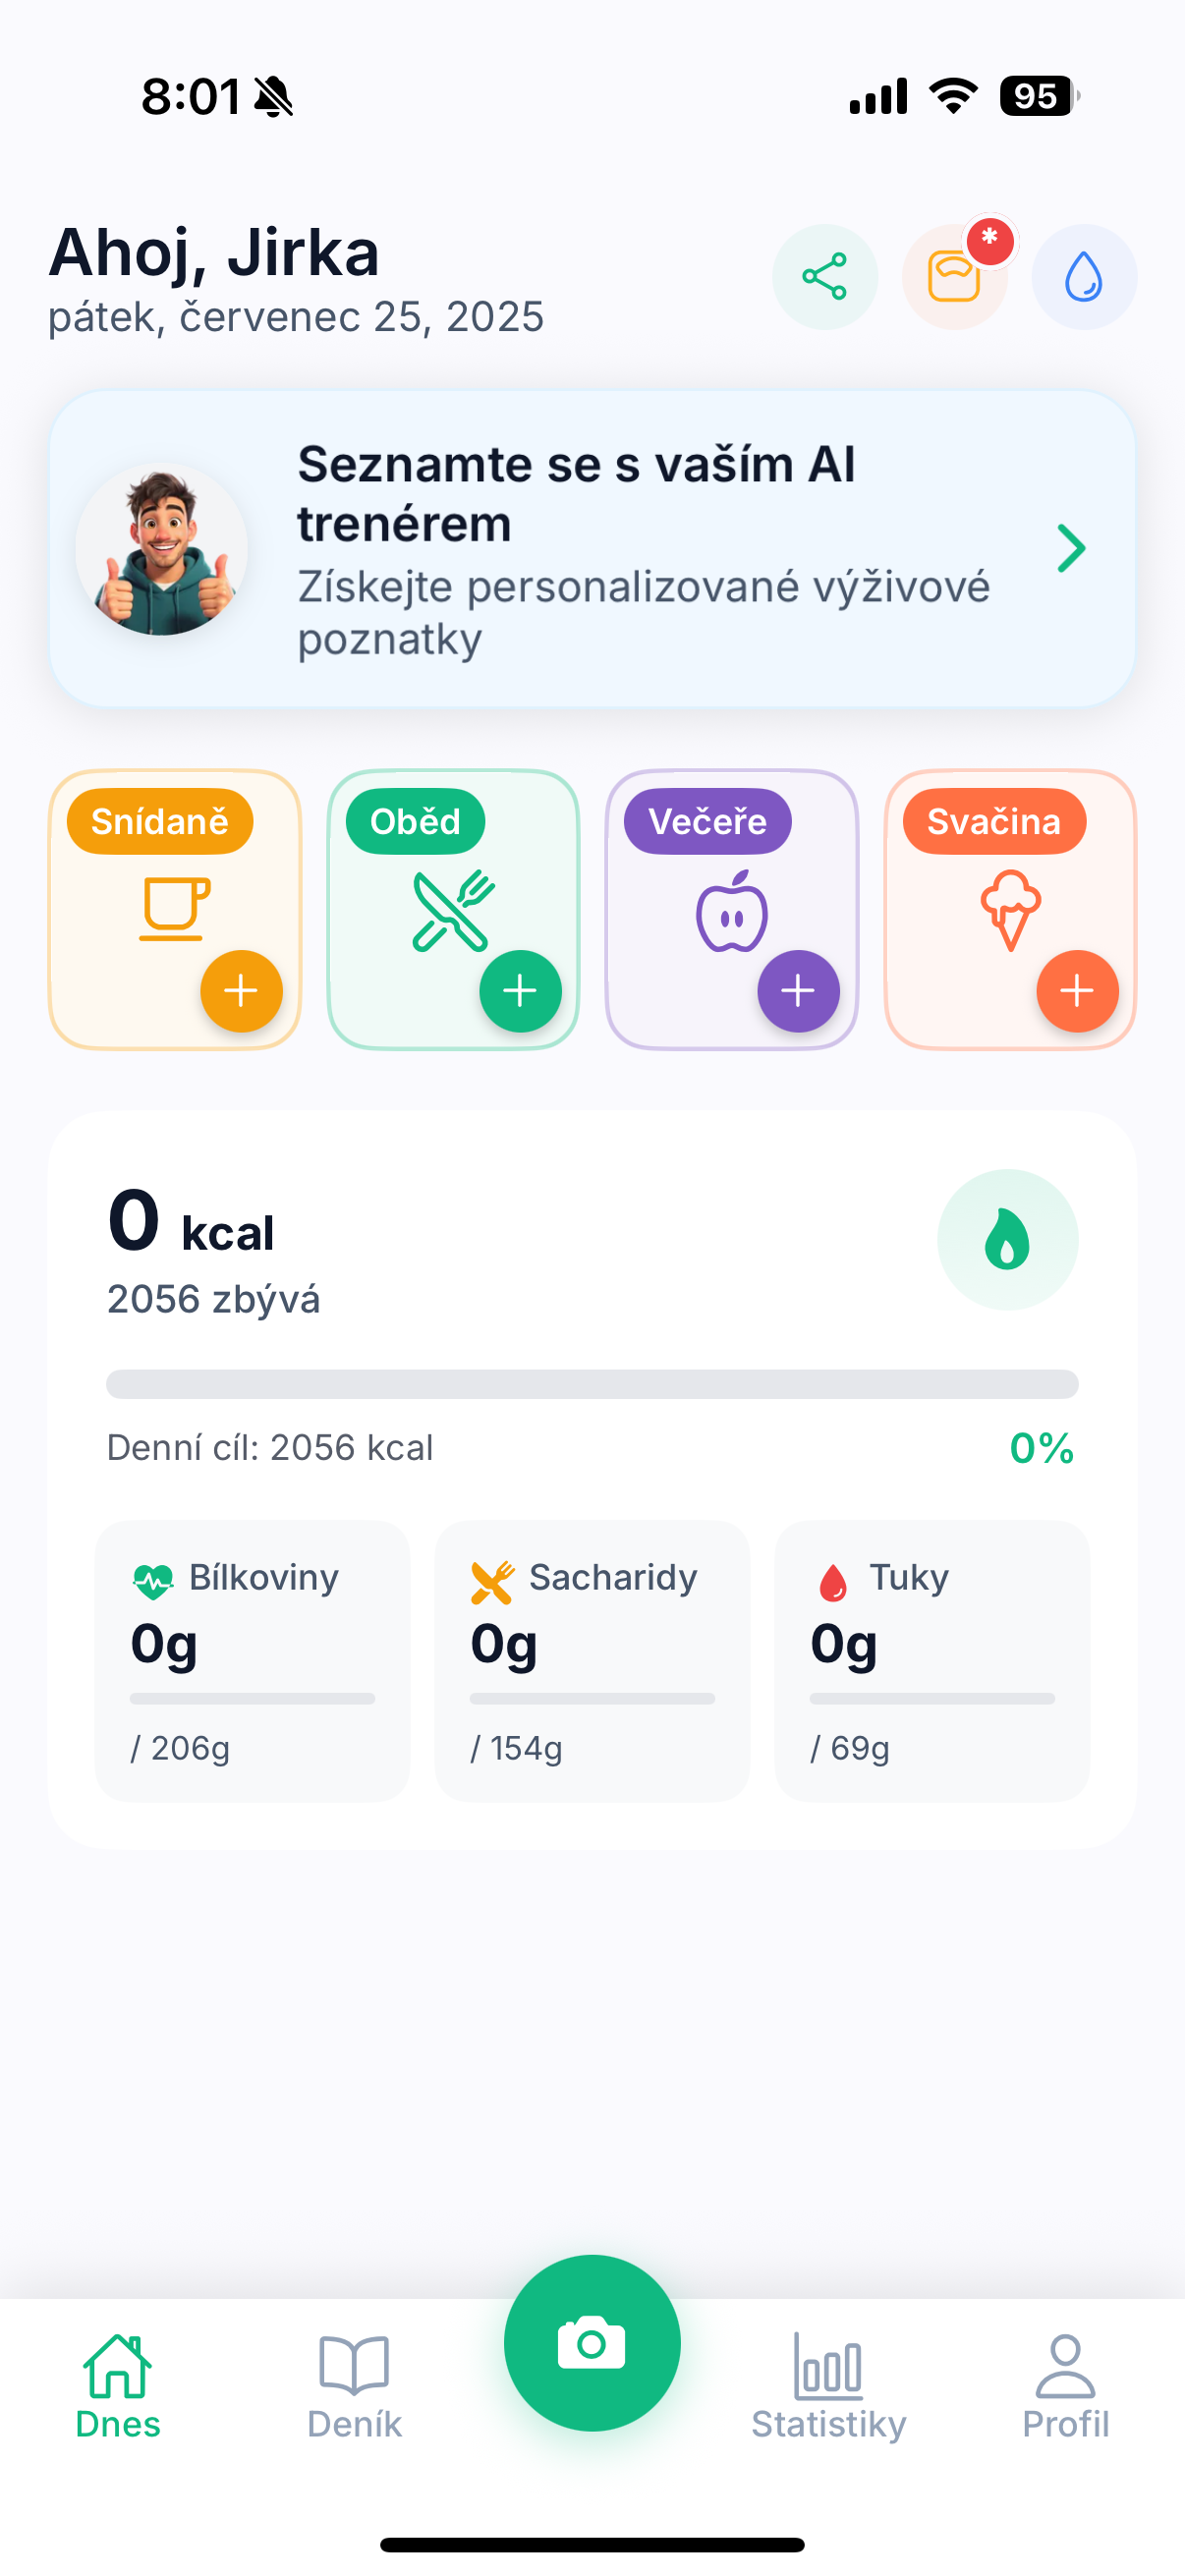The image size is (1185, 2576).
Task: Open the weight scale icon with badge
Action: point(954,277)
